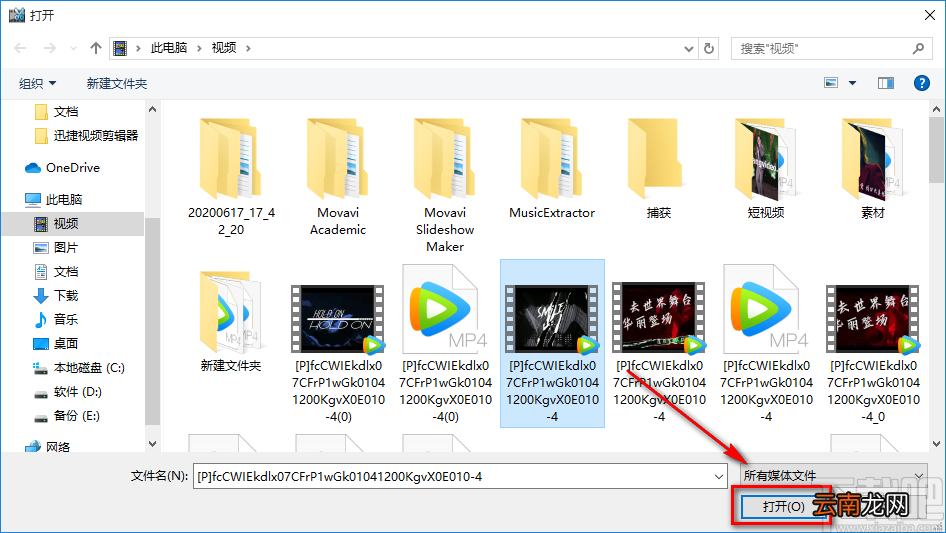Close the 打开 dialog window
The height and width of the screenshot is (533, 946).
(930, 15)
